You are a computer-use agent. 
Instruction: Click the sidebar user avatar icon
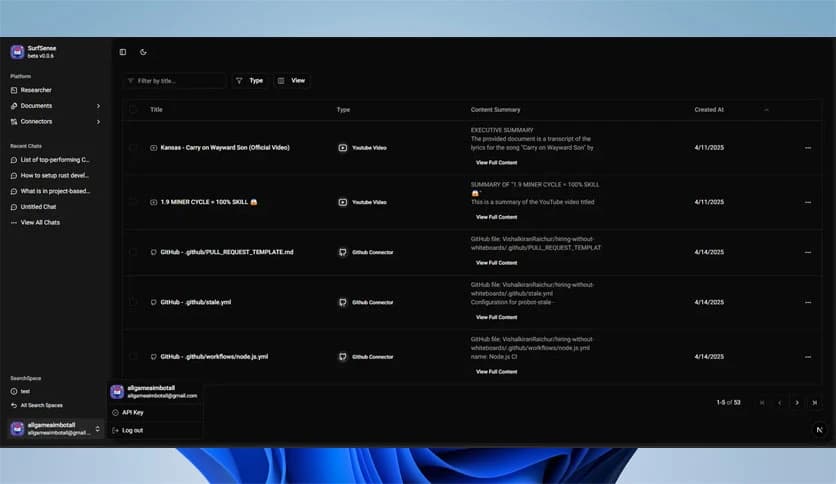(x=18, y=429)
